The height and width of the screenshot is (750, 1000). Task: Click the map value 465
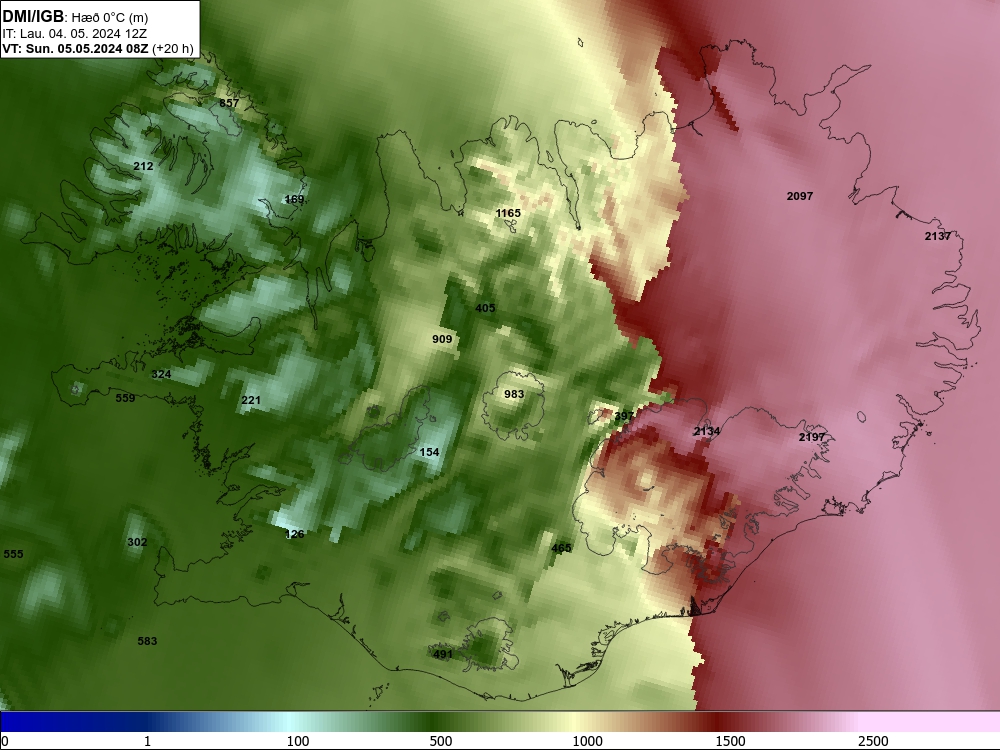561,548
